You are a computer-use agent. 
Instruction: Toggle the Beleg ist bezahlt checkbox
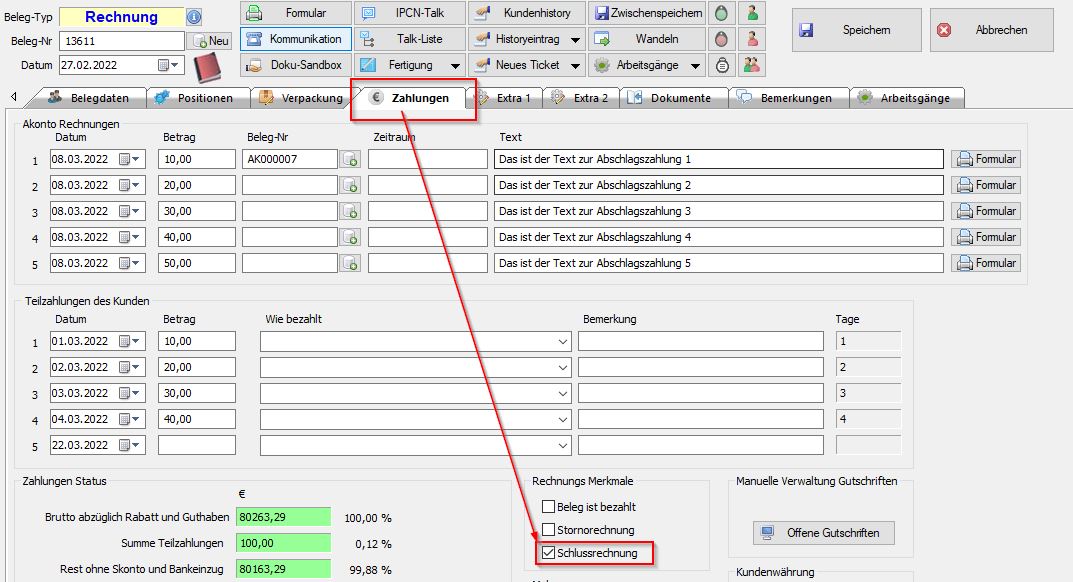click(x=548, y=507)
